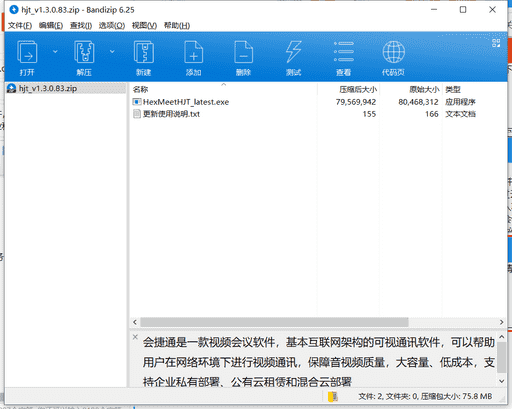Maximize the Bandizip window

463,10
